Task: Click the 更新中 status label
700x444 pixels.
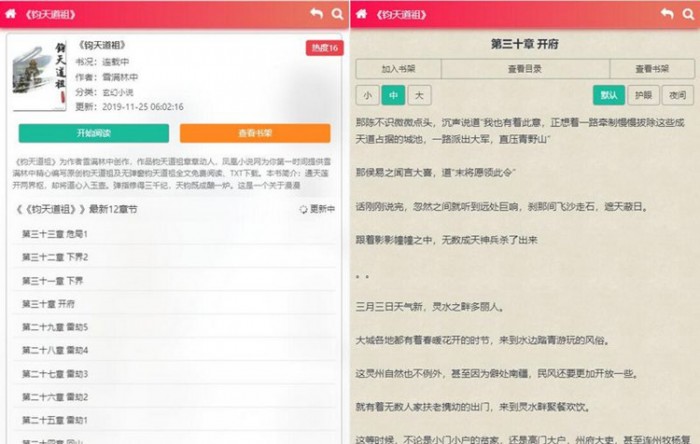Action: 322,209
